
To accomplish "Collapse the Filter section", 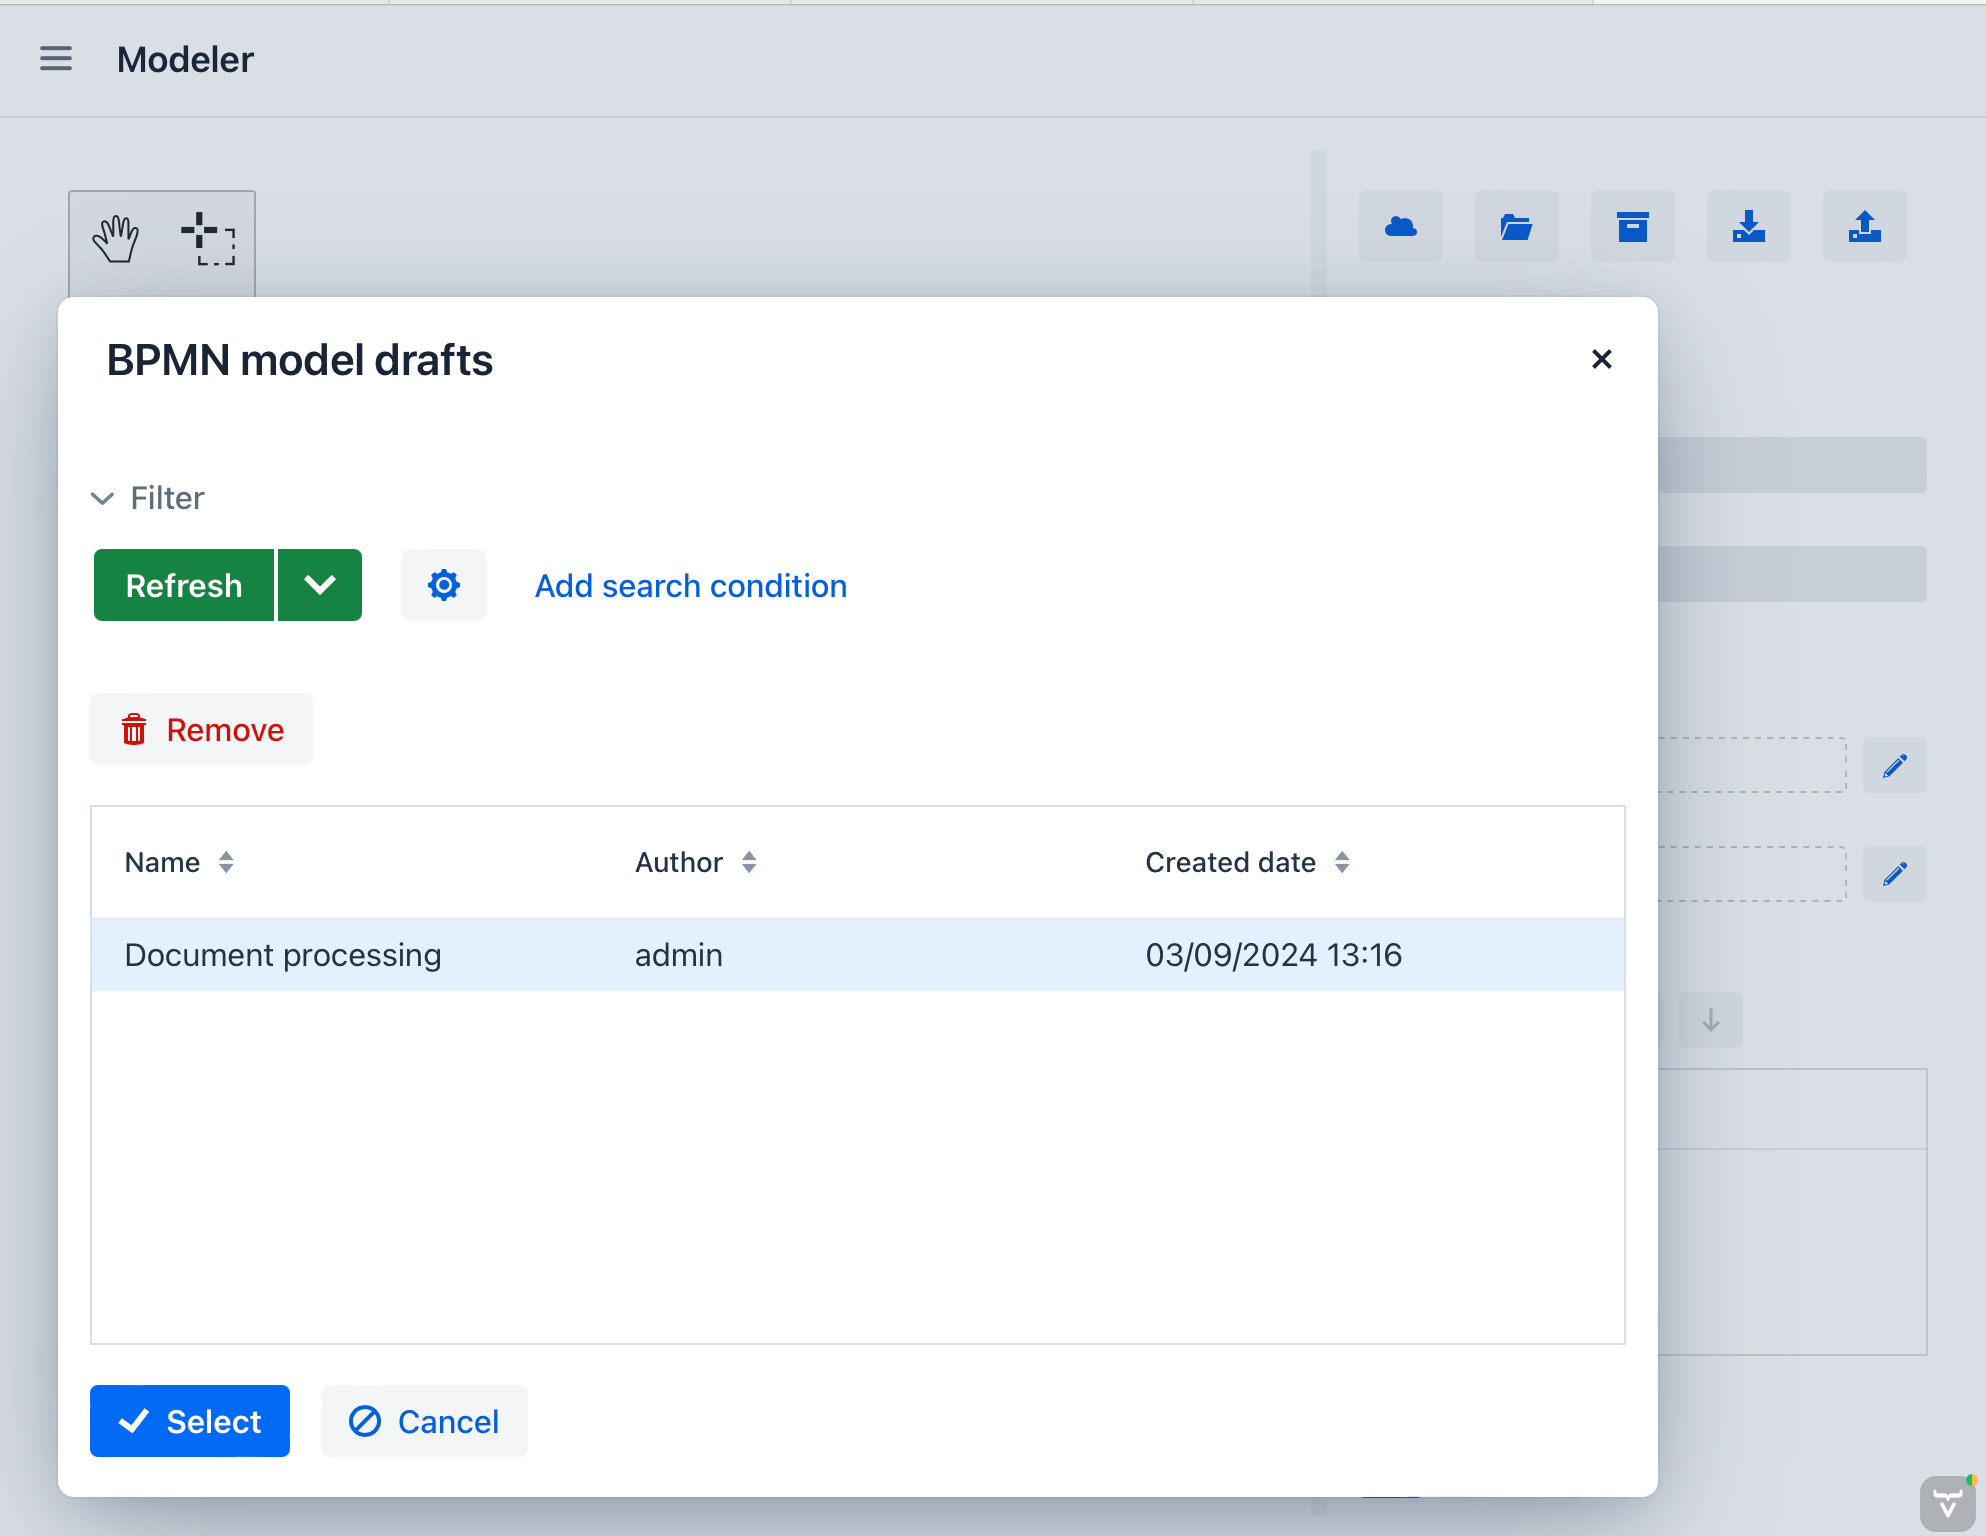I will pos(102,498).
